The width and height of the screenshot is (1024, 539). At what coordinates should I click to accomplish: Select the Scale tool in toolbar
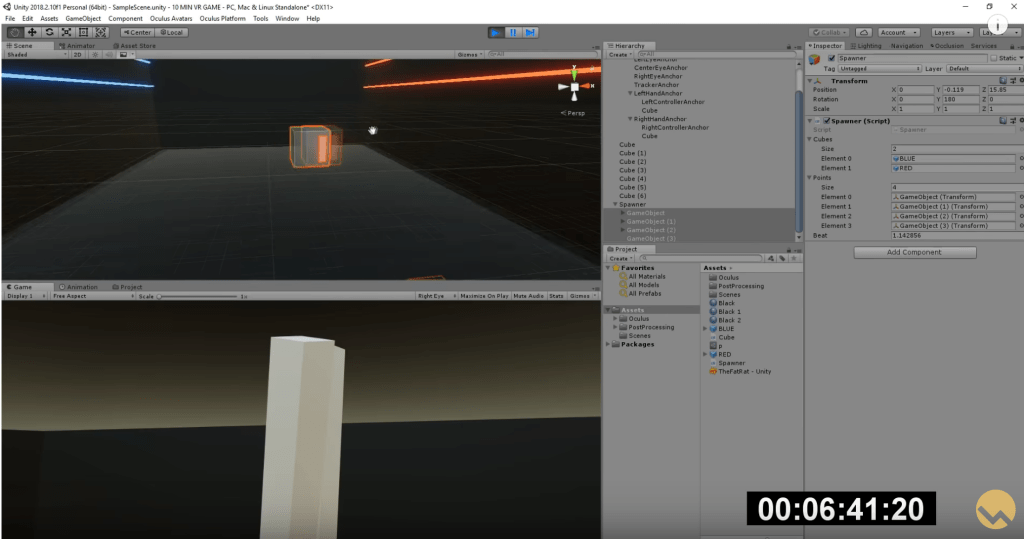(66, 32)
